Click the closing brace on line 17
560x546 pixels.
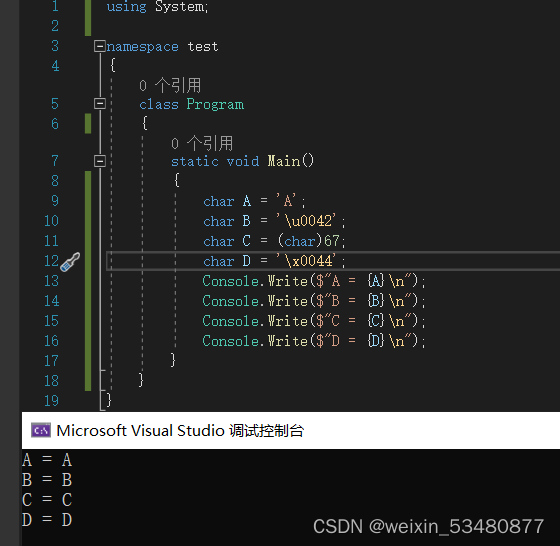[x=173, y=360]
